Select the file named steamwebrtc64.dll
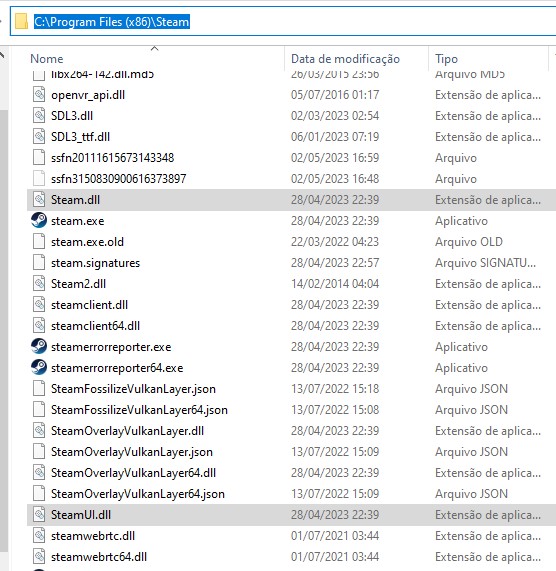This screenshot has width=556, height=571. (x=99, y=557)
